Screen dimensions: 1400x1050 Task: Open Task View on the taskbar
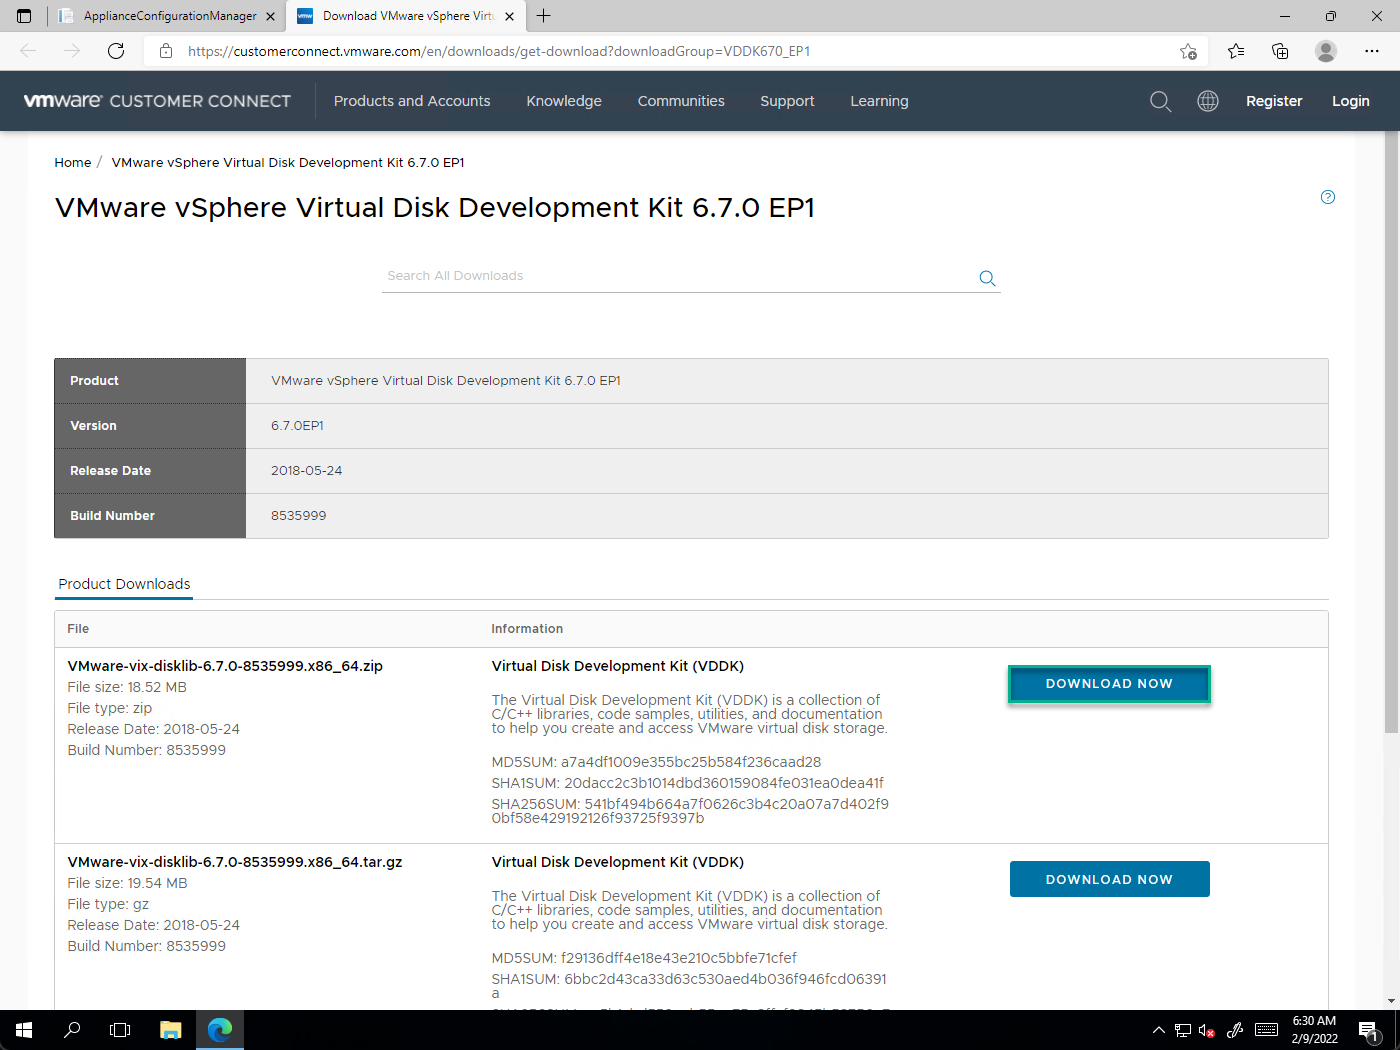tap(120, 1030)
